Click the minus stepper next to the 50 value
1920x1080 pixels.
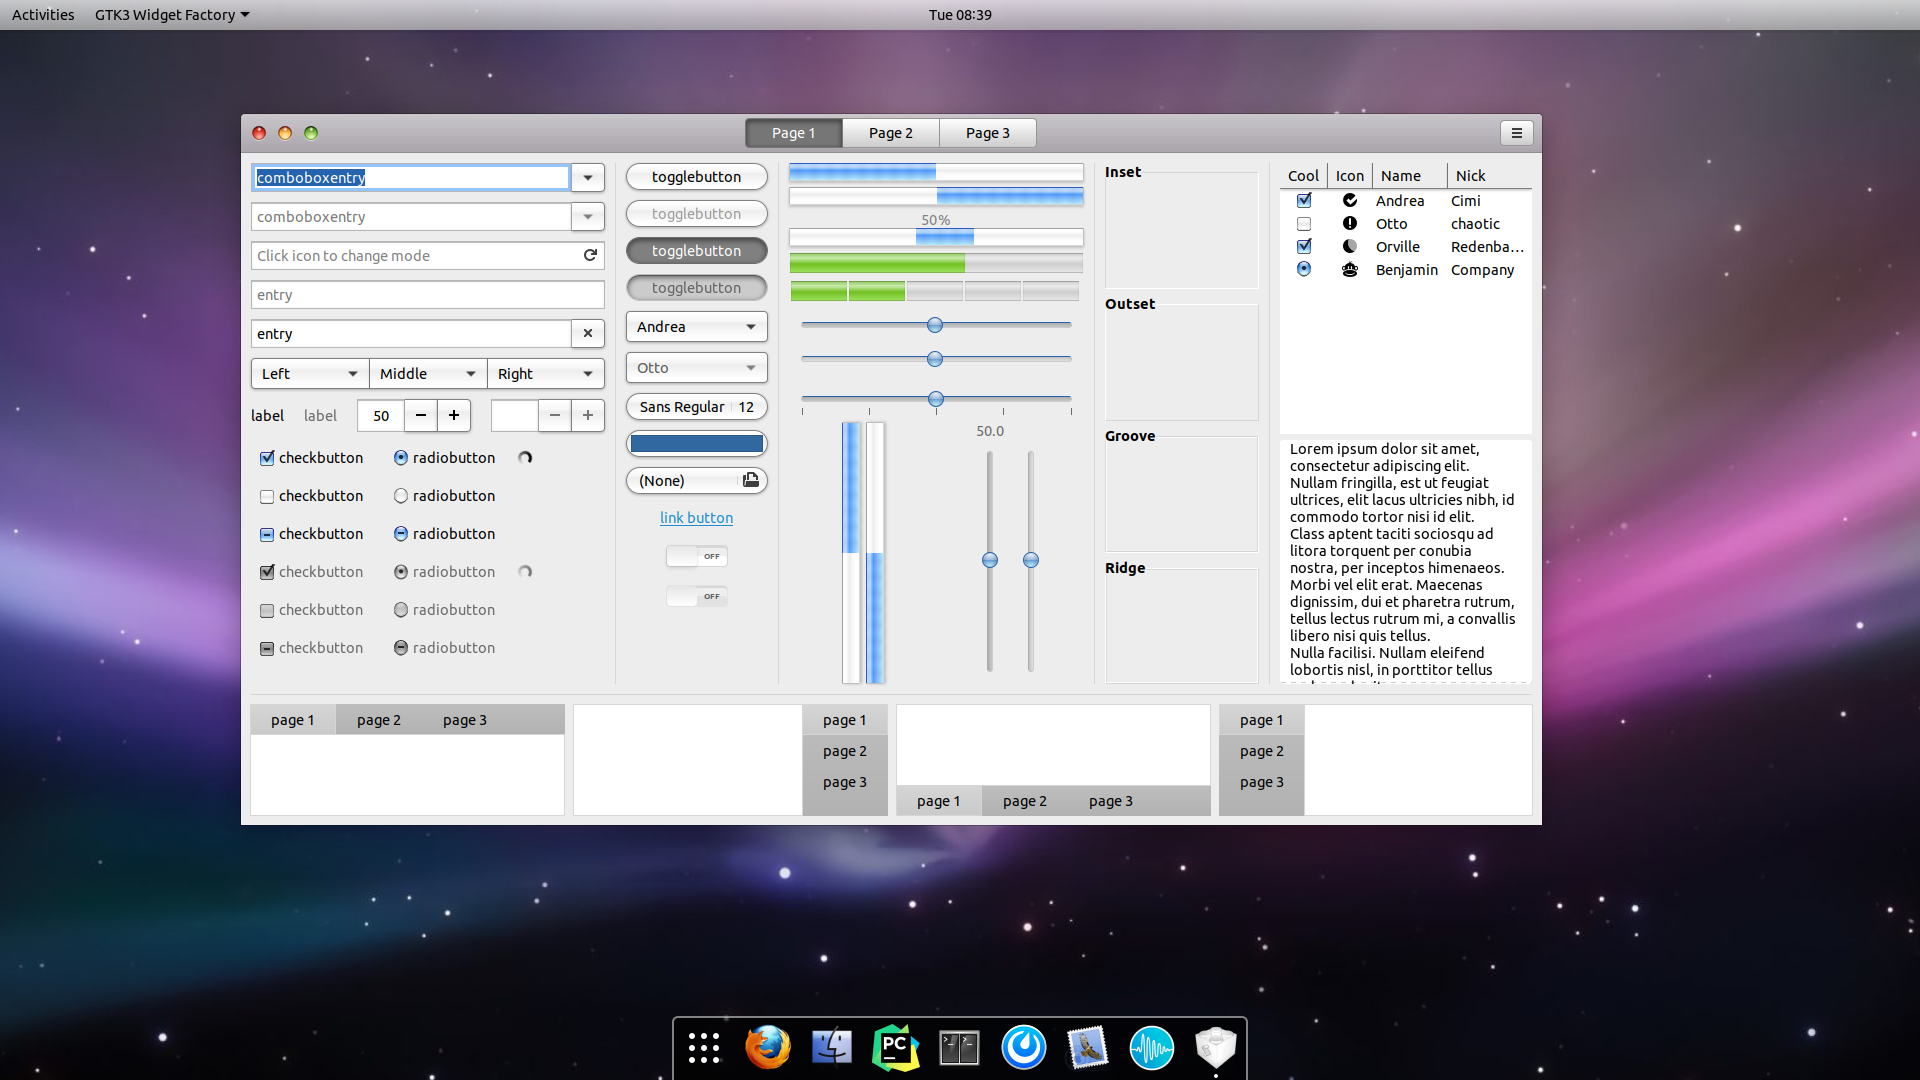point(421,415)
